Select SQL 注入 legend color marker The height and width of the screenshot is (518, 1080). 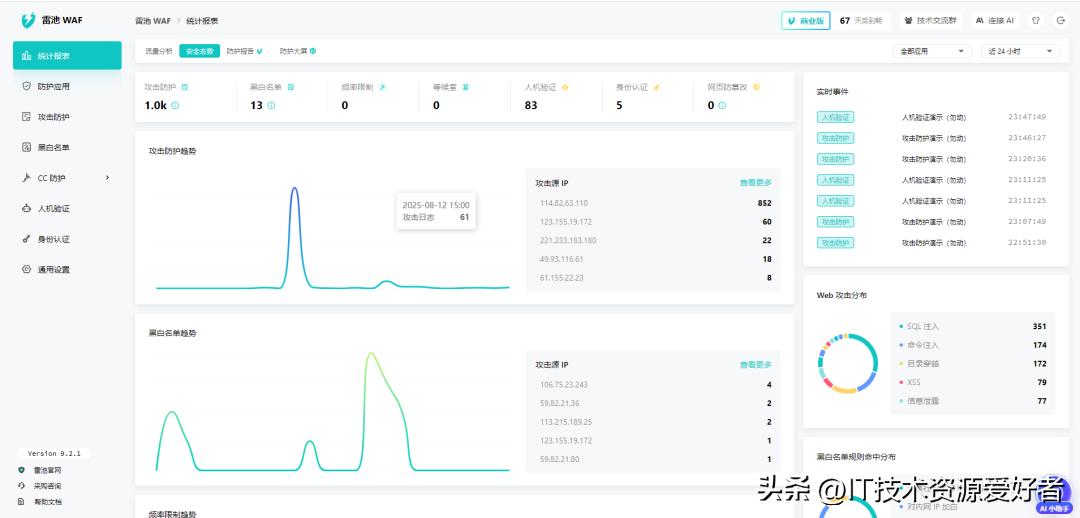tap(900, 326)
